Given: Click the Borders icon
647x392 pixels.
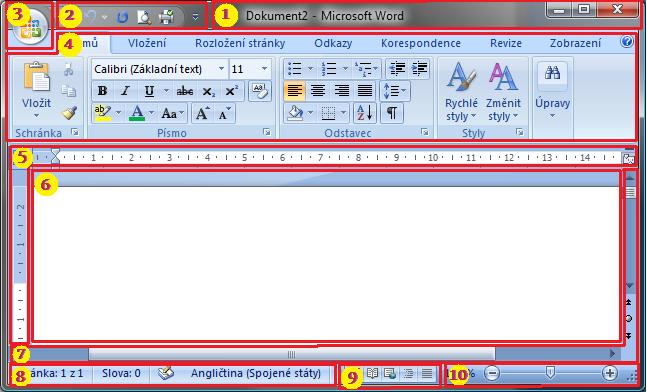Looking at the screenshot, I should coord(328,113).
